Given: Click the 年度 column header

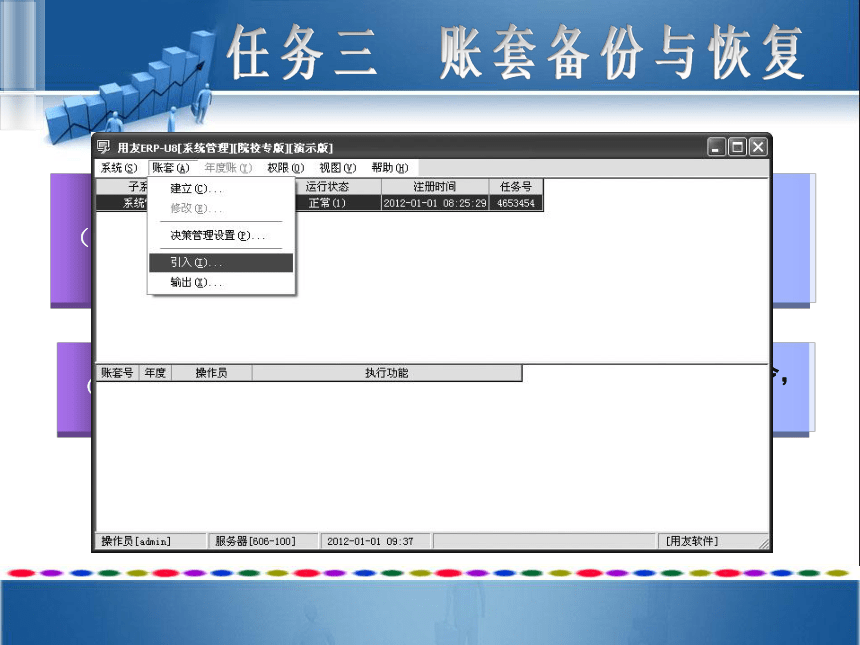Looking at the screenshot, I should pos(156,373).
